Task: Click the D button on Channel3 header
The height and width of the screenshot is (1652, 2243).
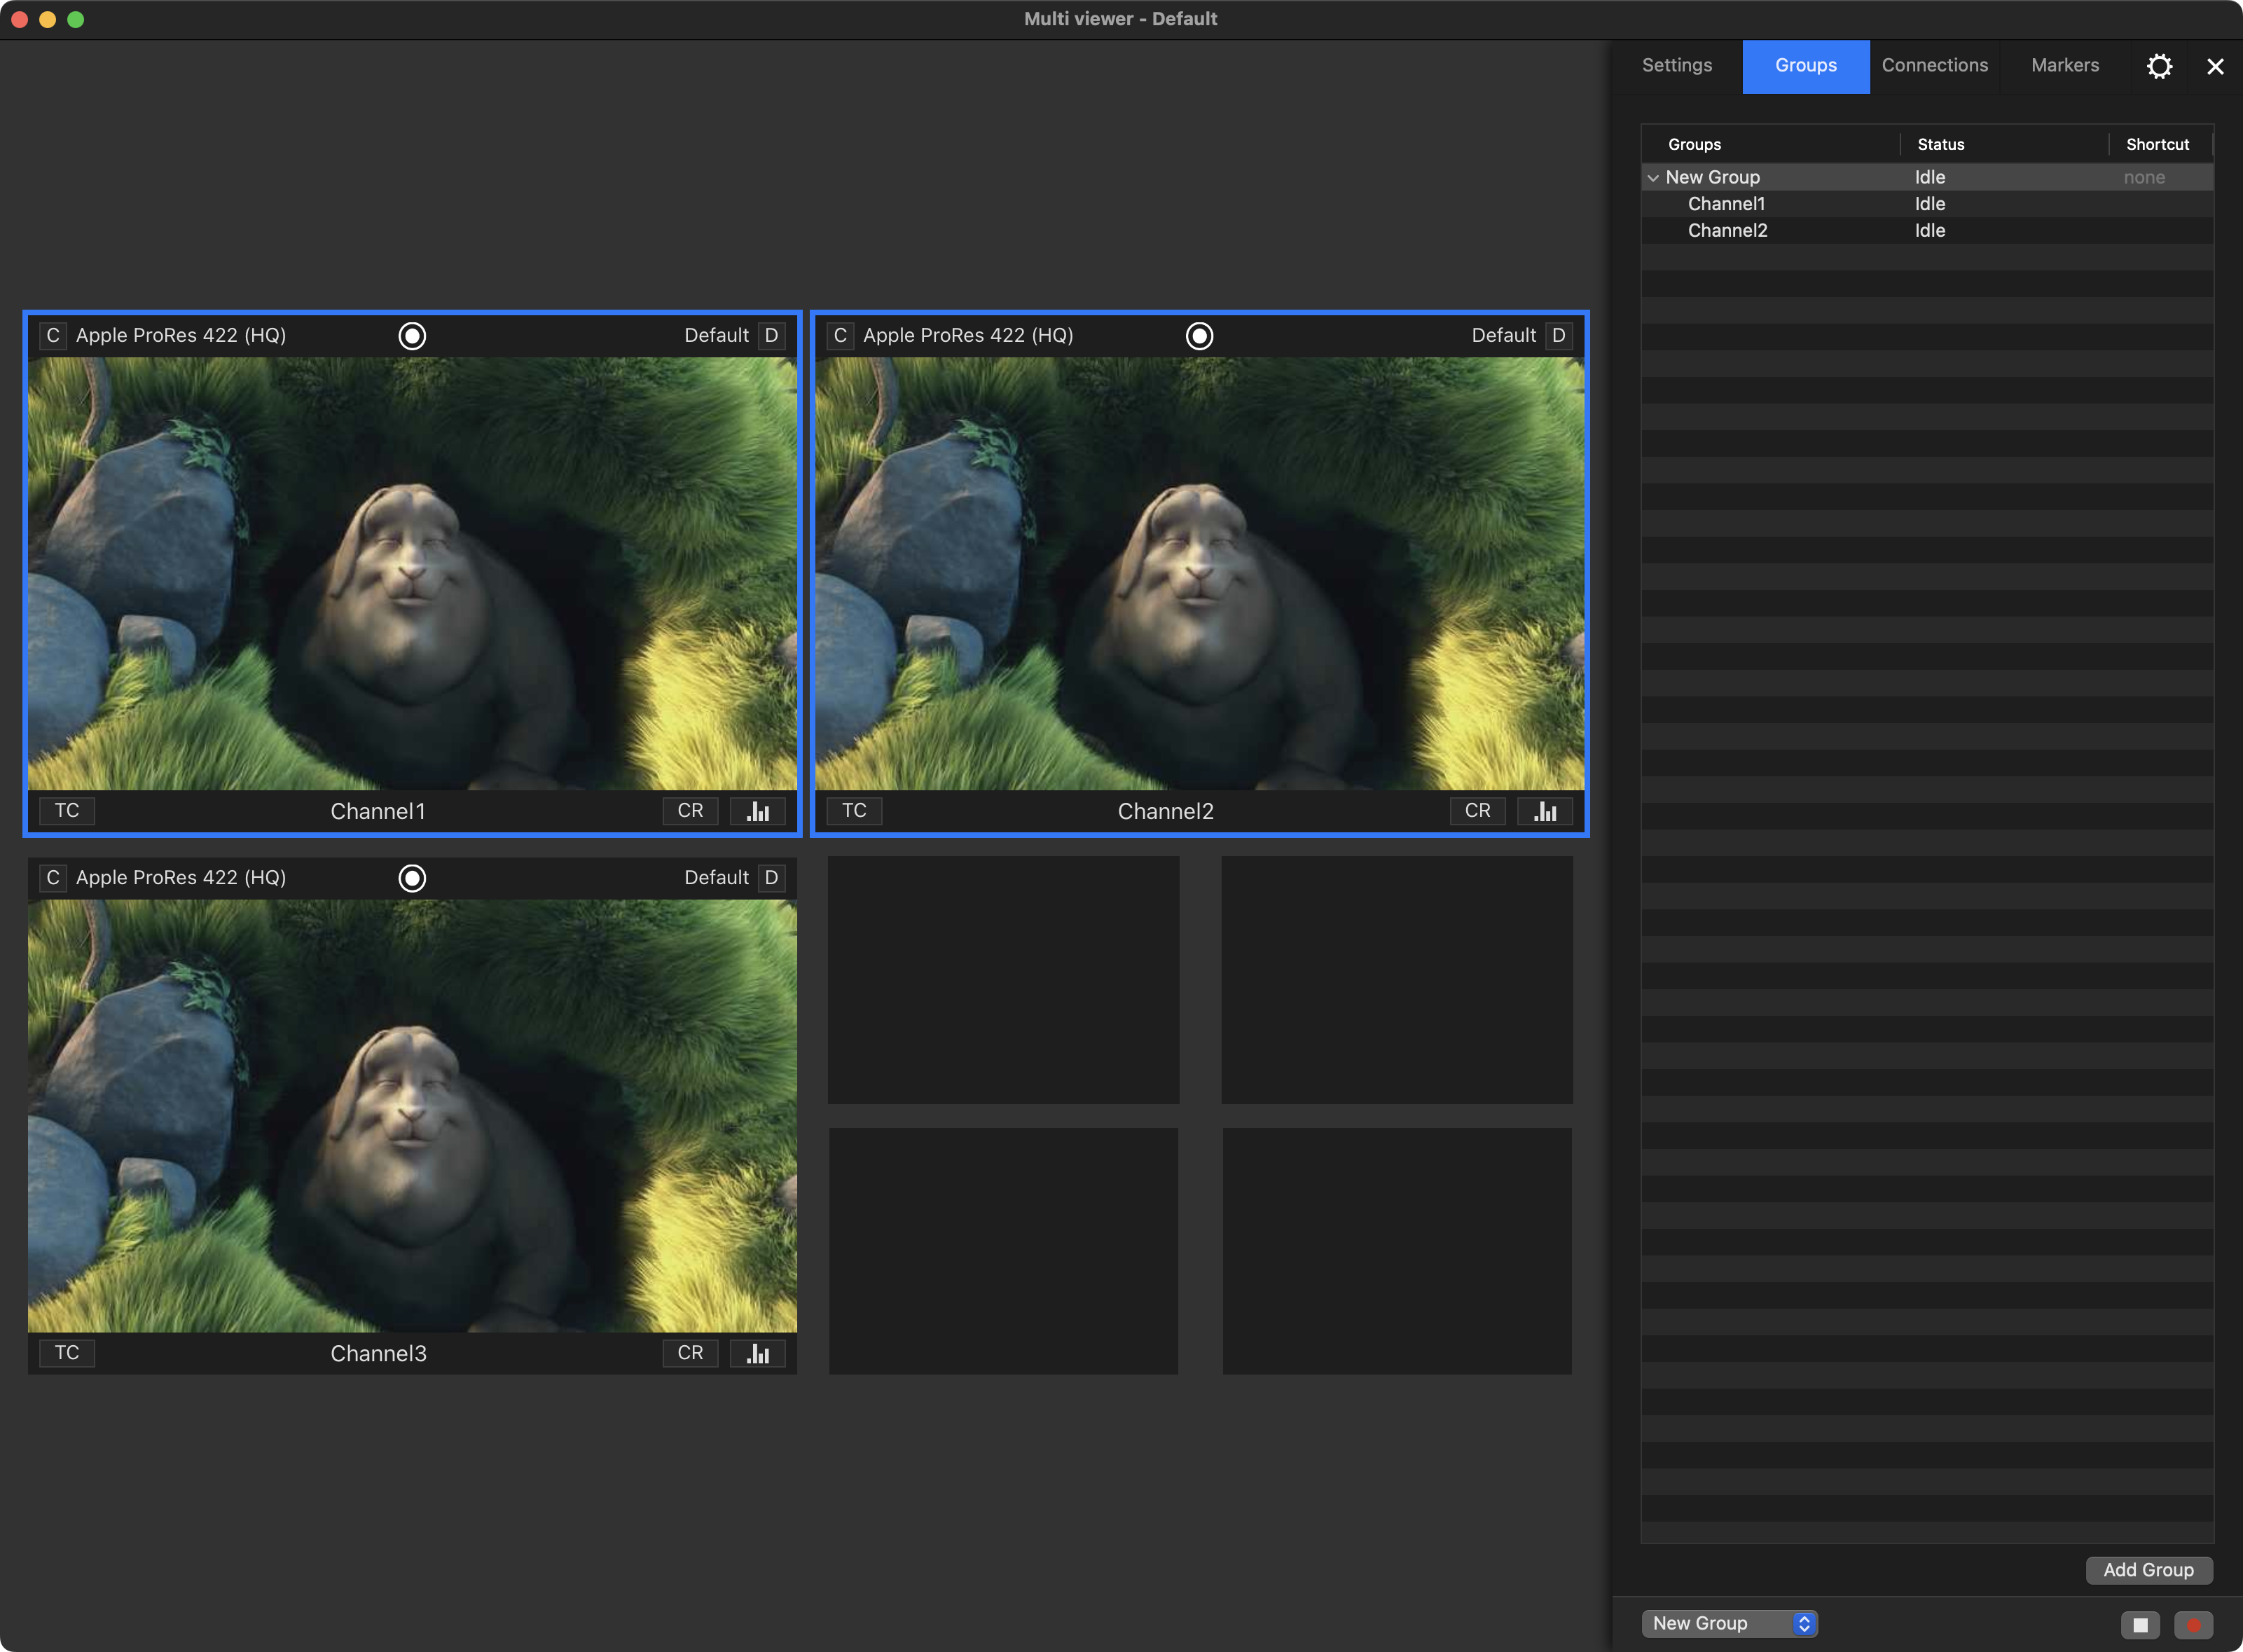Action: click(771, 878)
